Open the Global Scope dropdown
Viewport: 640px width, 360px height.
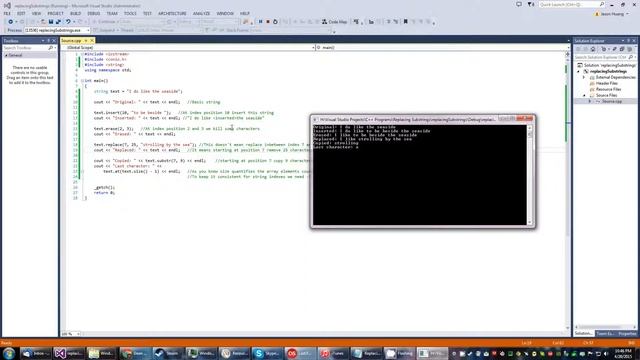tap(188, 48)
